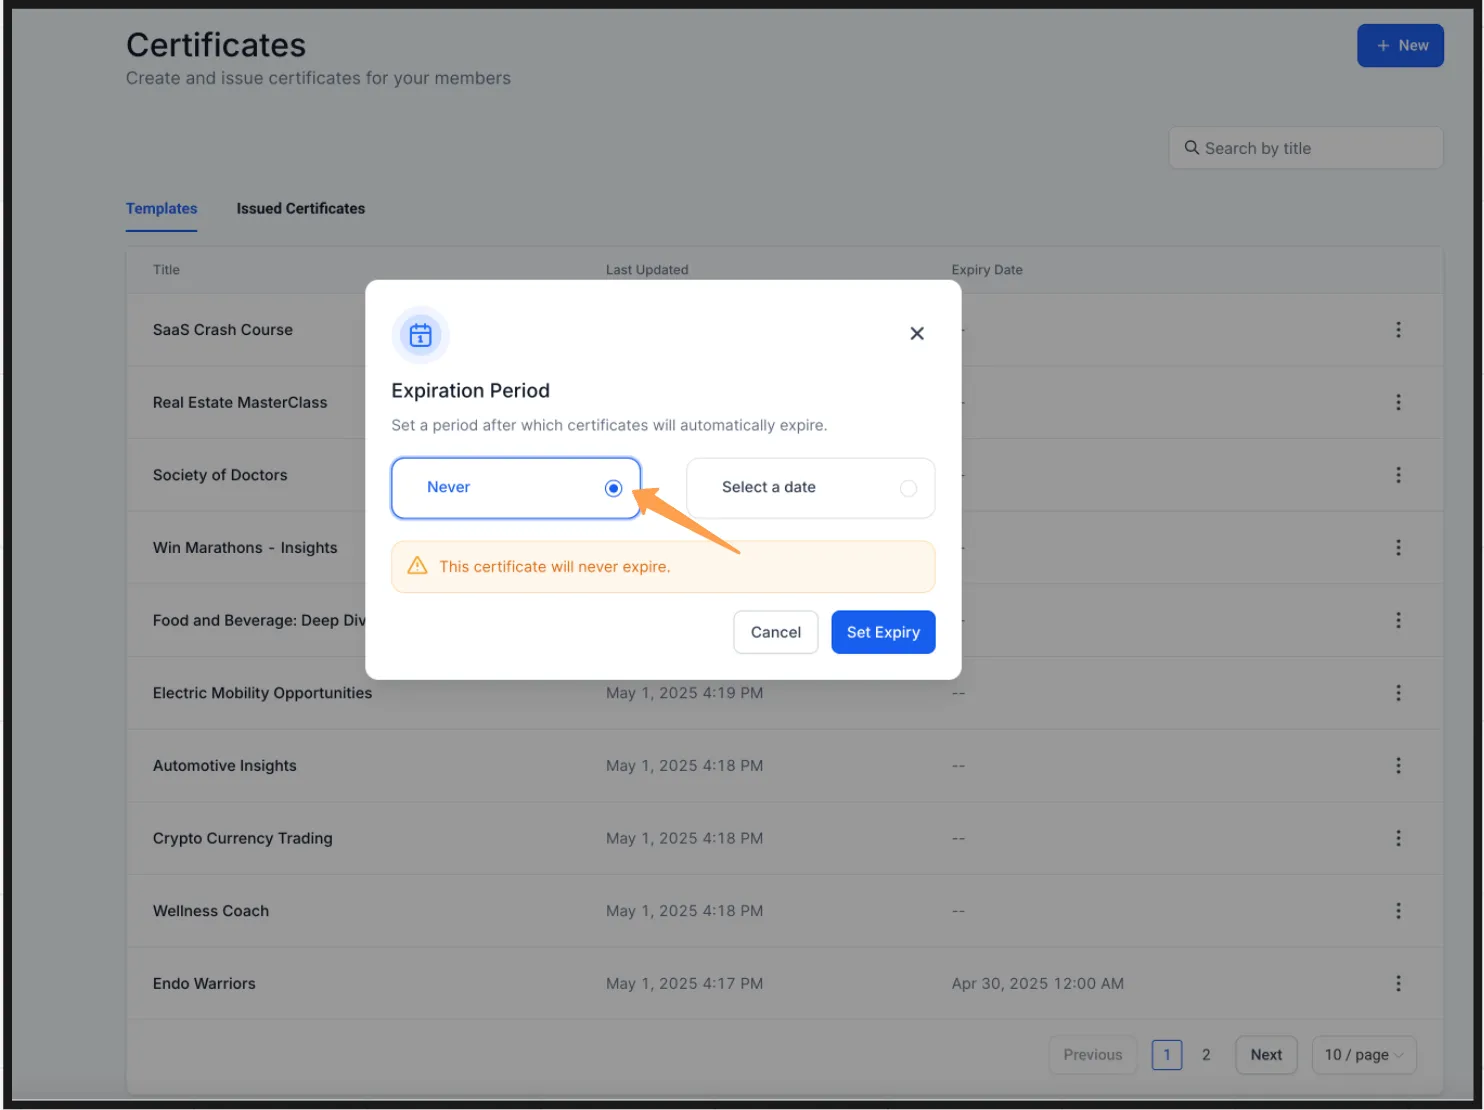Click the magnifier icon in the search box

coord(1192,148)
